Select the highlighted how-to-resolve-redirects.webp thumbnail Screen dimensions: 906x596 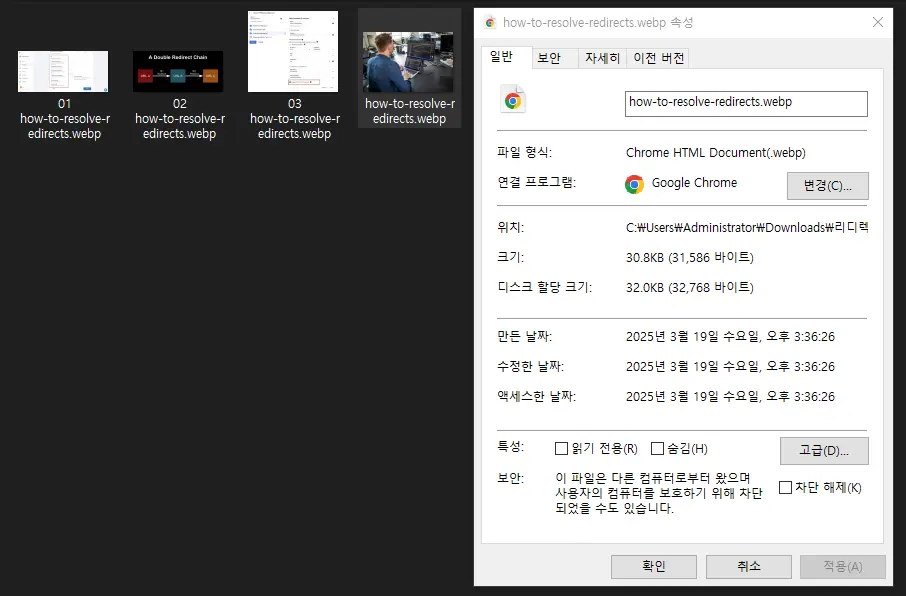click(408, 50)
